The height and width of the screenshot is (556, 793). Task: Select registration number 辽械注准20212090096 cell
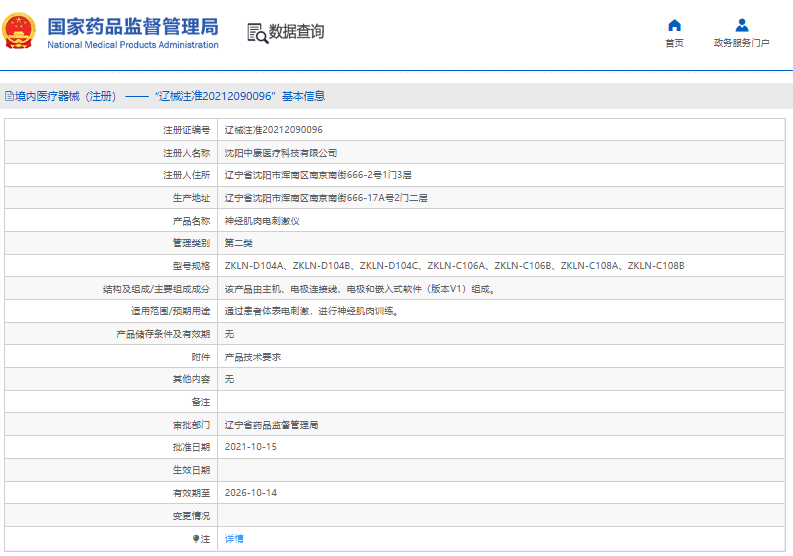pyautogui.click(x=274, y=130)
